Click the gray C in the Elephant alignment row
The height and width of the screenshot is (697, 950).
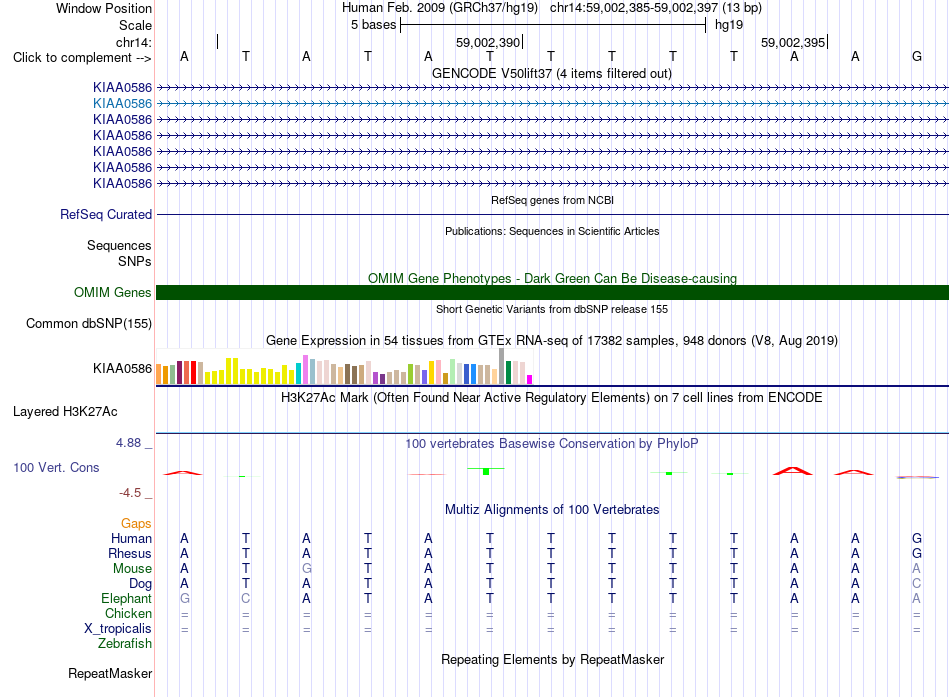(x=245, y=598)
